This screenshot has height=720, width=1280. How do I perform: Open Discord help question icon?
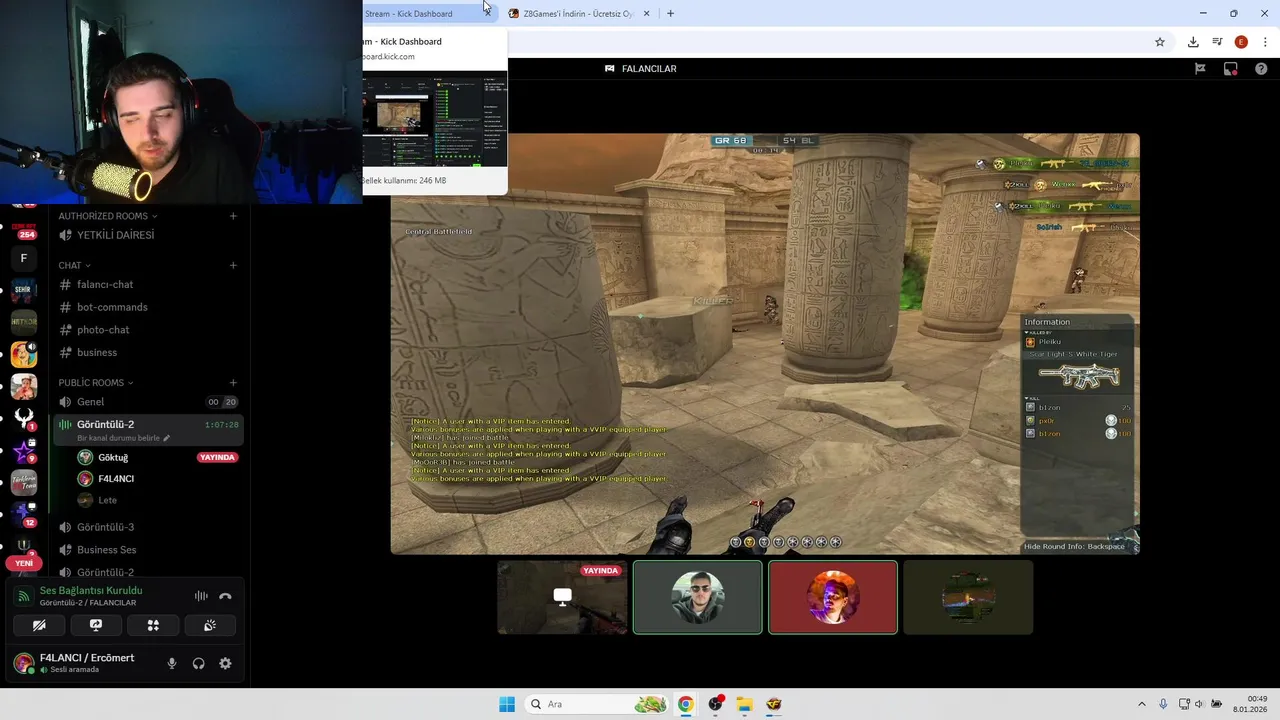click(1261, 69)
